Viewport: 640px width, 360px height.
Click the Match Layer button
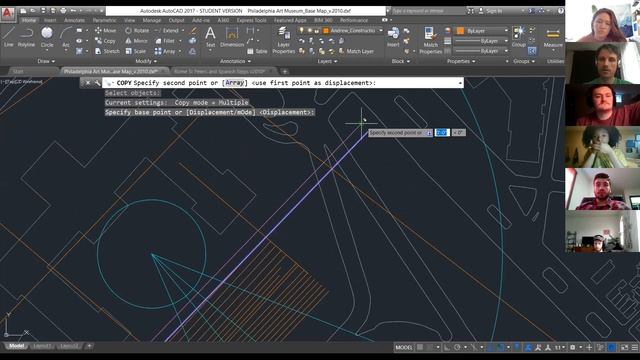tap(356, 51)
